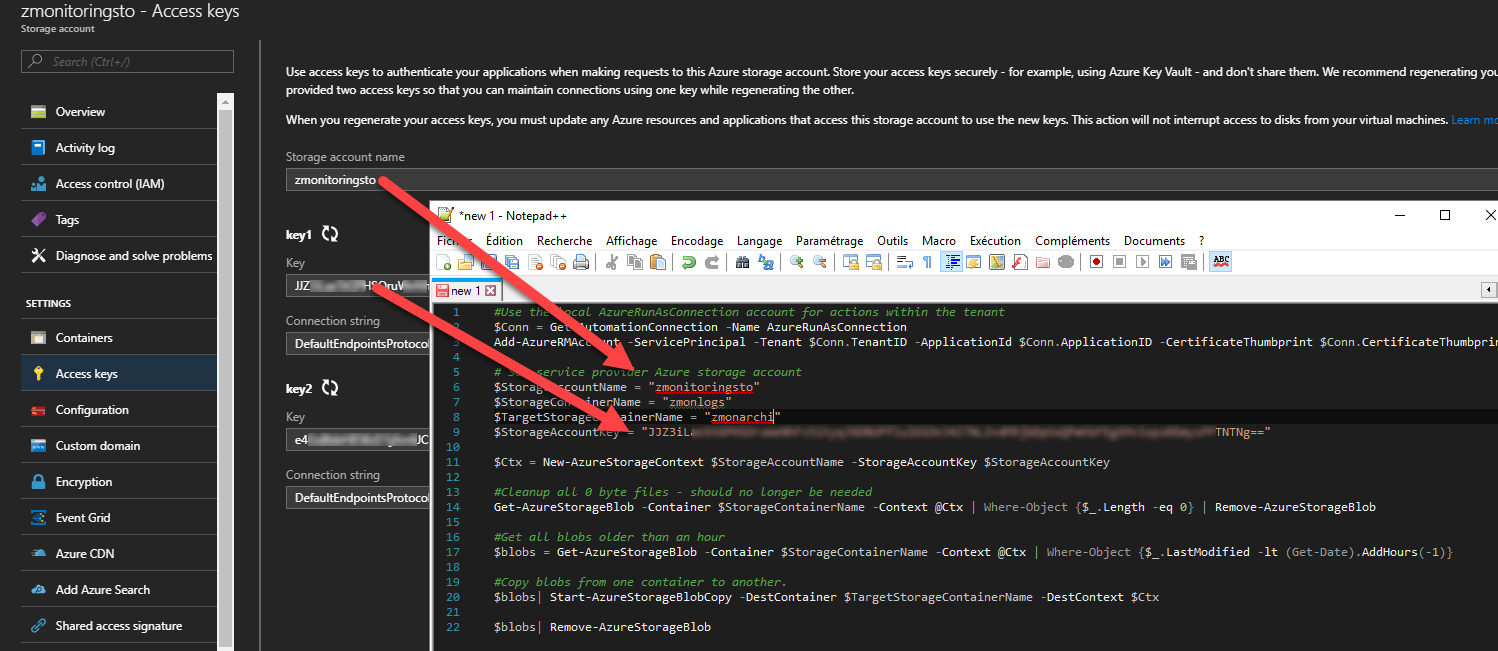The height and width of the screenshot is (651, 1498).
Task: Close the 'new 1' tab with its X
Action: pos(490,291)
